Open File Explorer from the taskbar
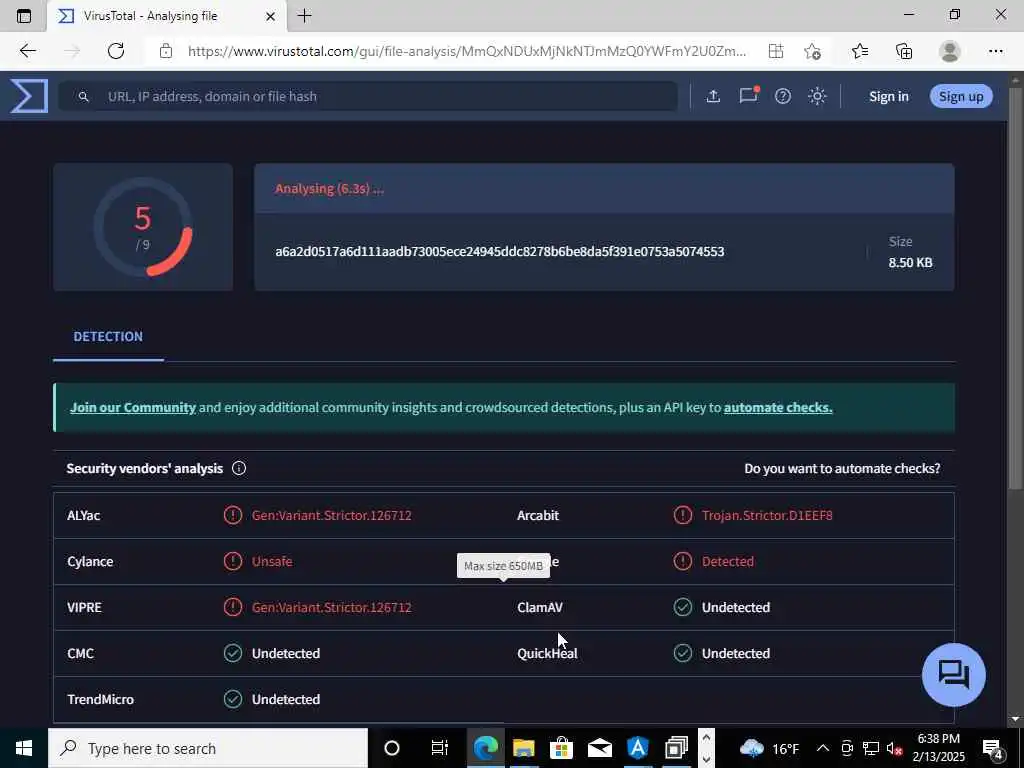This screenshot has height=768, width=1024. pos(523,748)
